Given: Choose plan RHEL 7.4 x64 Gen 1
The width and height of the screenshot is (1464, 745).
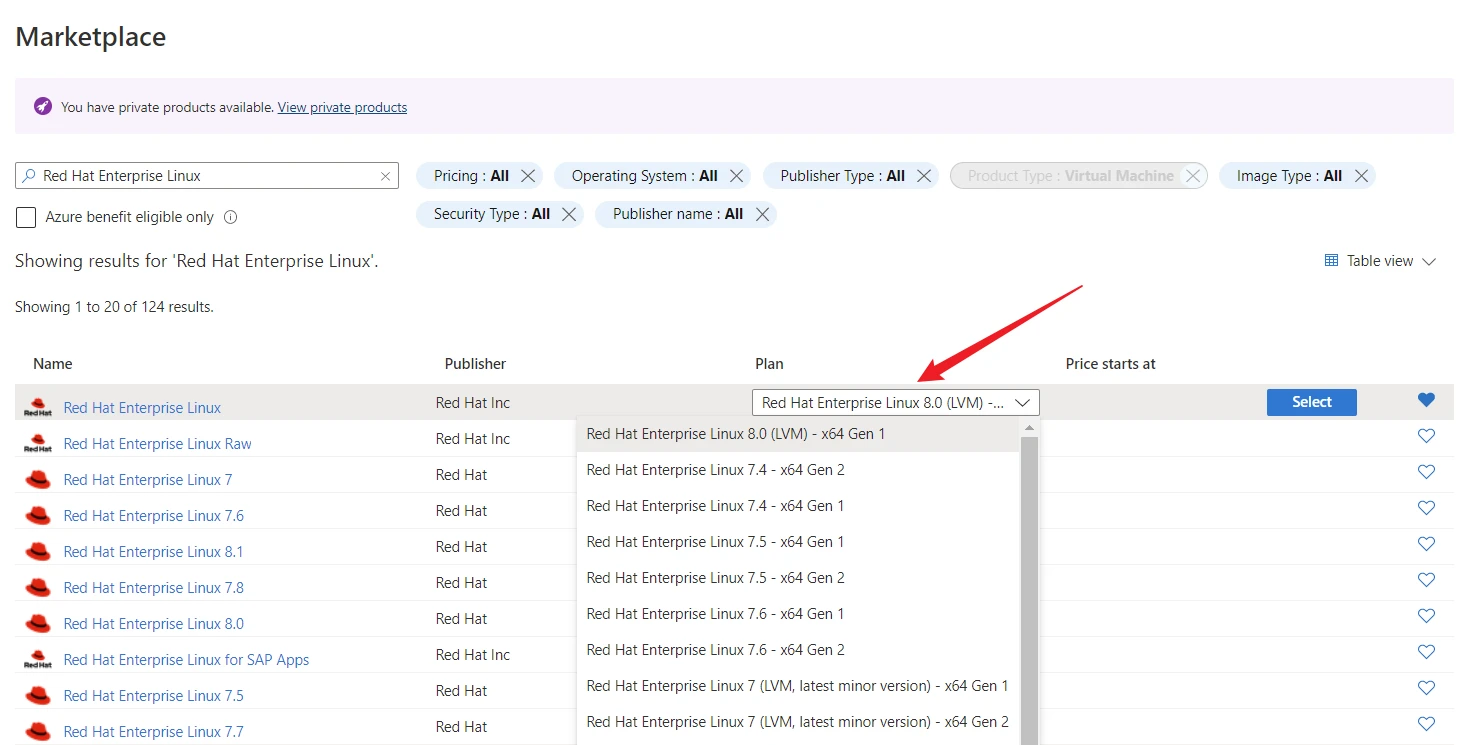Looking at the screenshot, I should pos(798,506).
